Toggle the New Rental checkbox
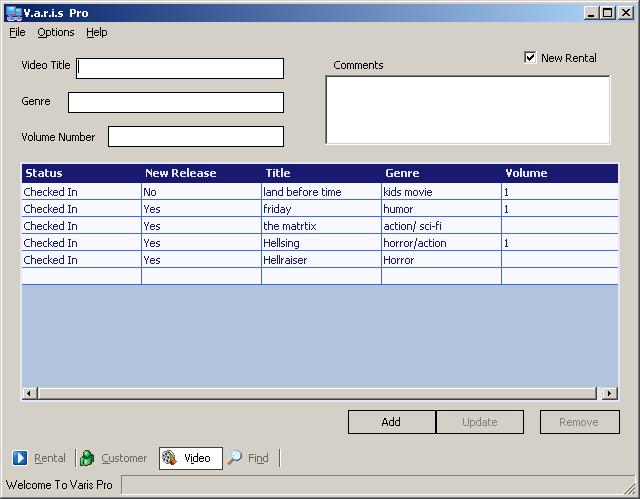This screenshot has height=499, width=640. pyautogui.click(x=530, y=57)
